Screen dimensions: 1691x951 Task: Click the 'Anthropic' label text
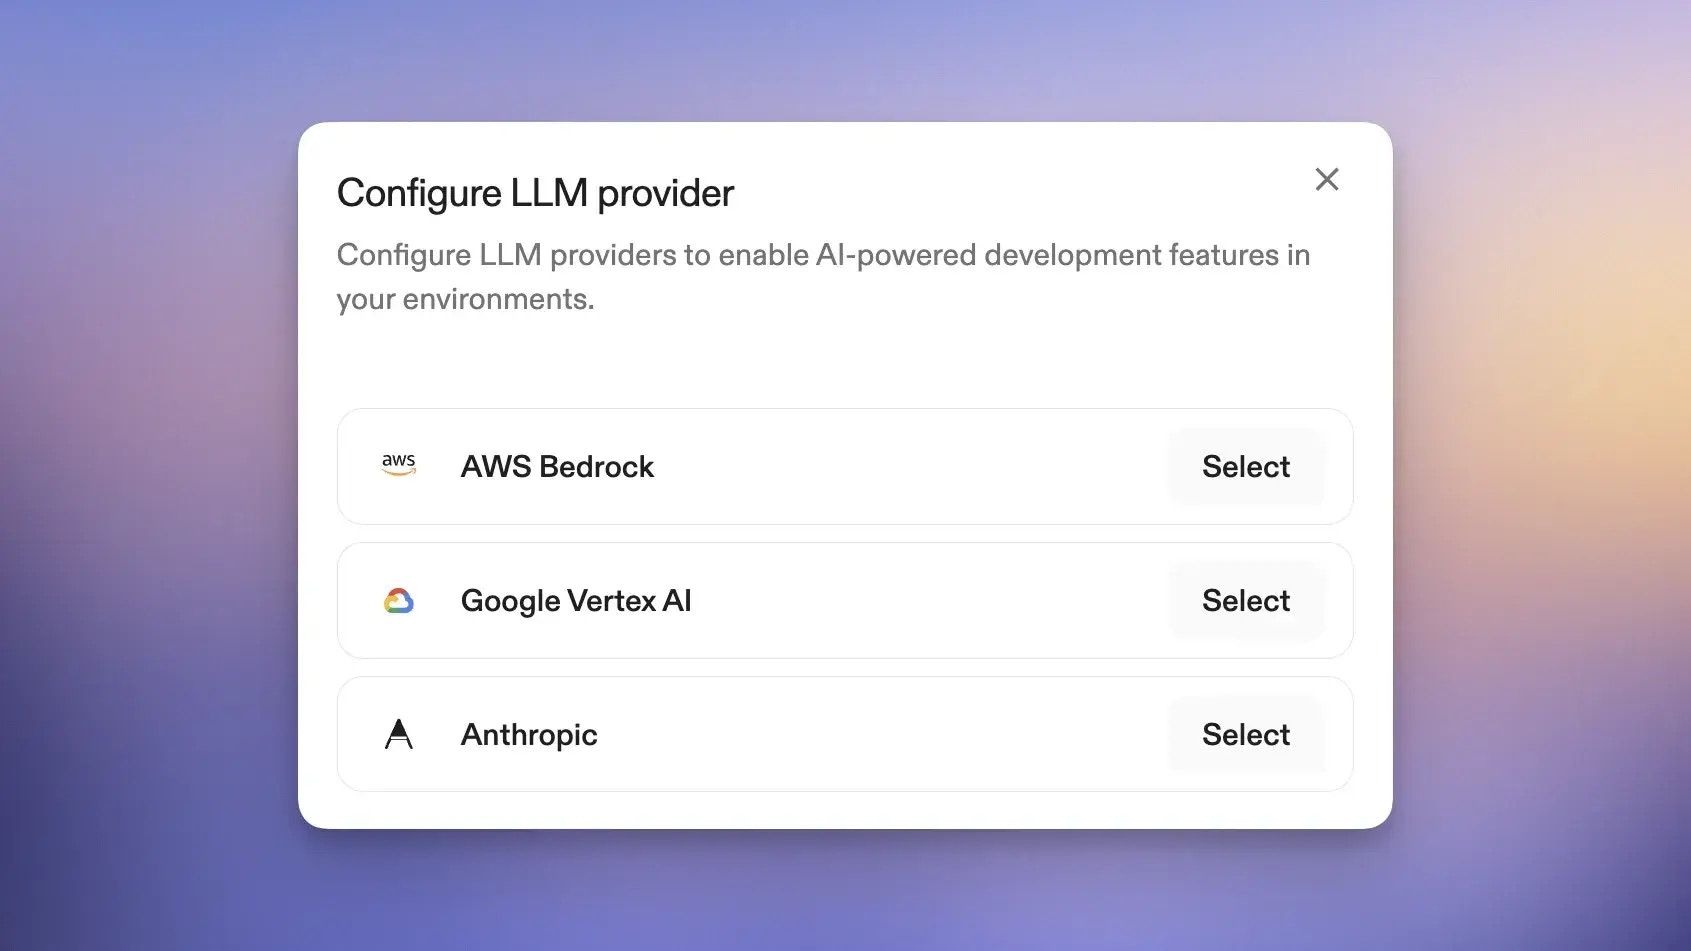(529, 735)
